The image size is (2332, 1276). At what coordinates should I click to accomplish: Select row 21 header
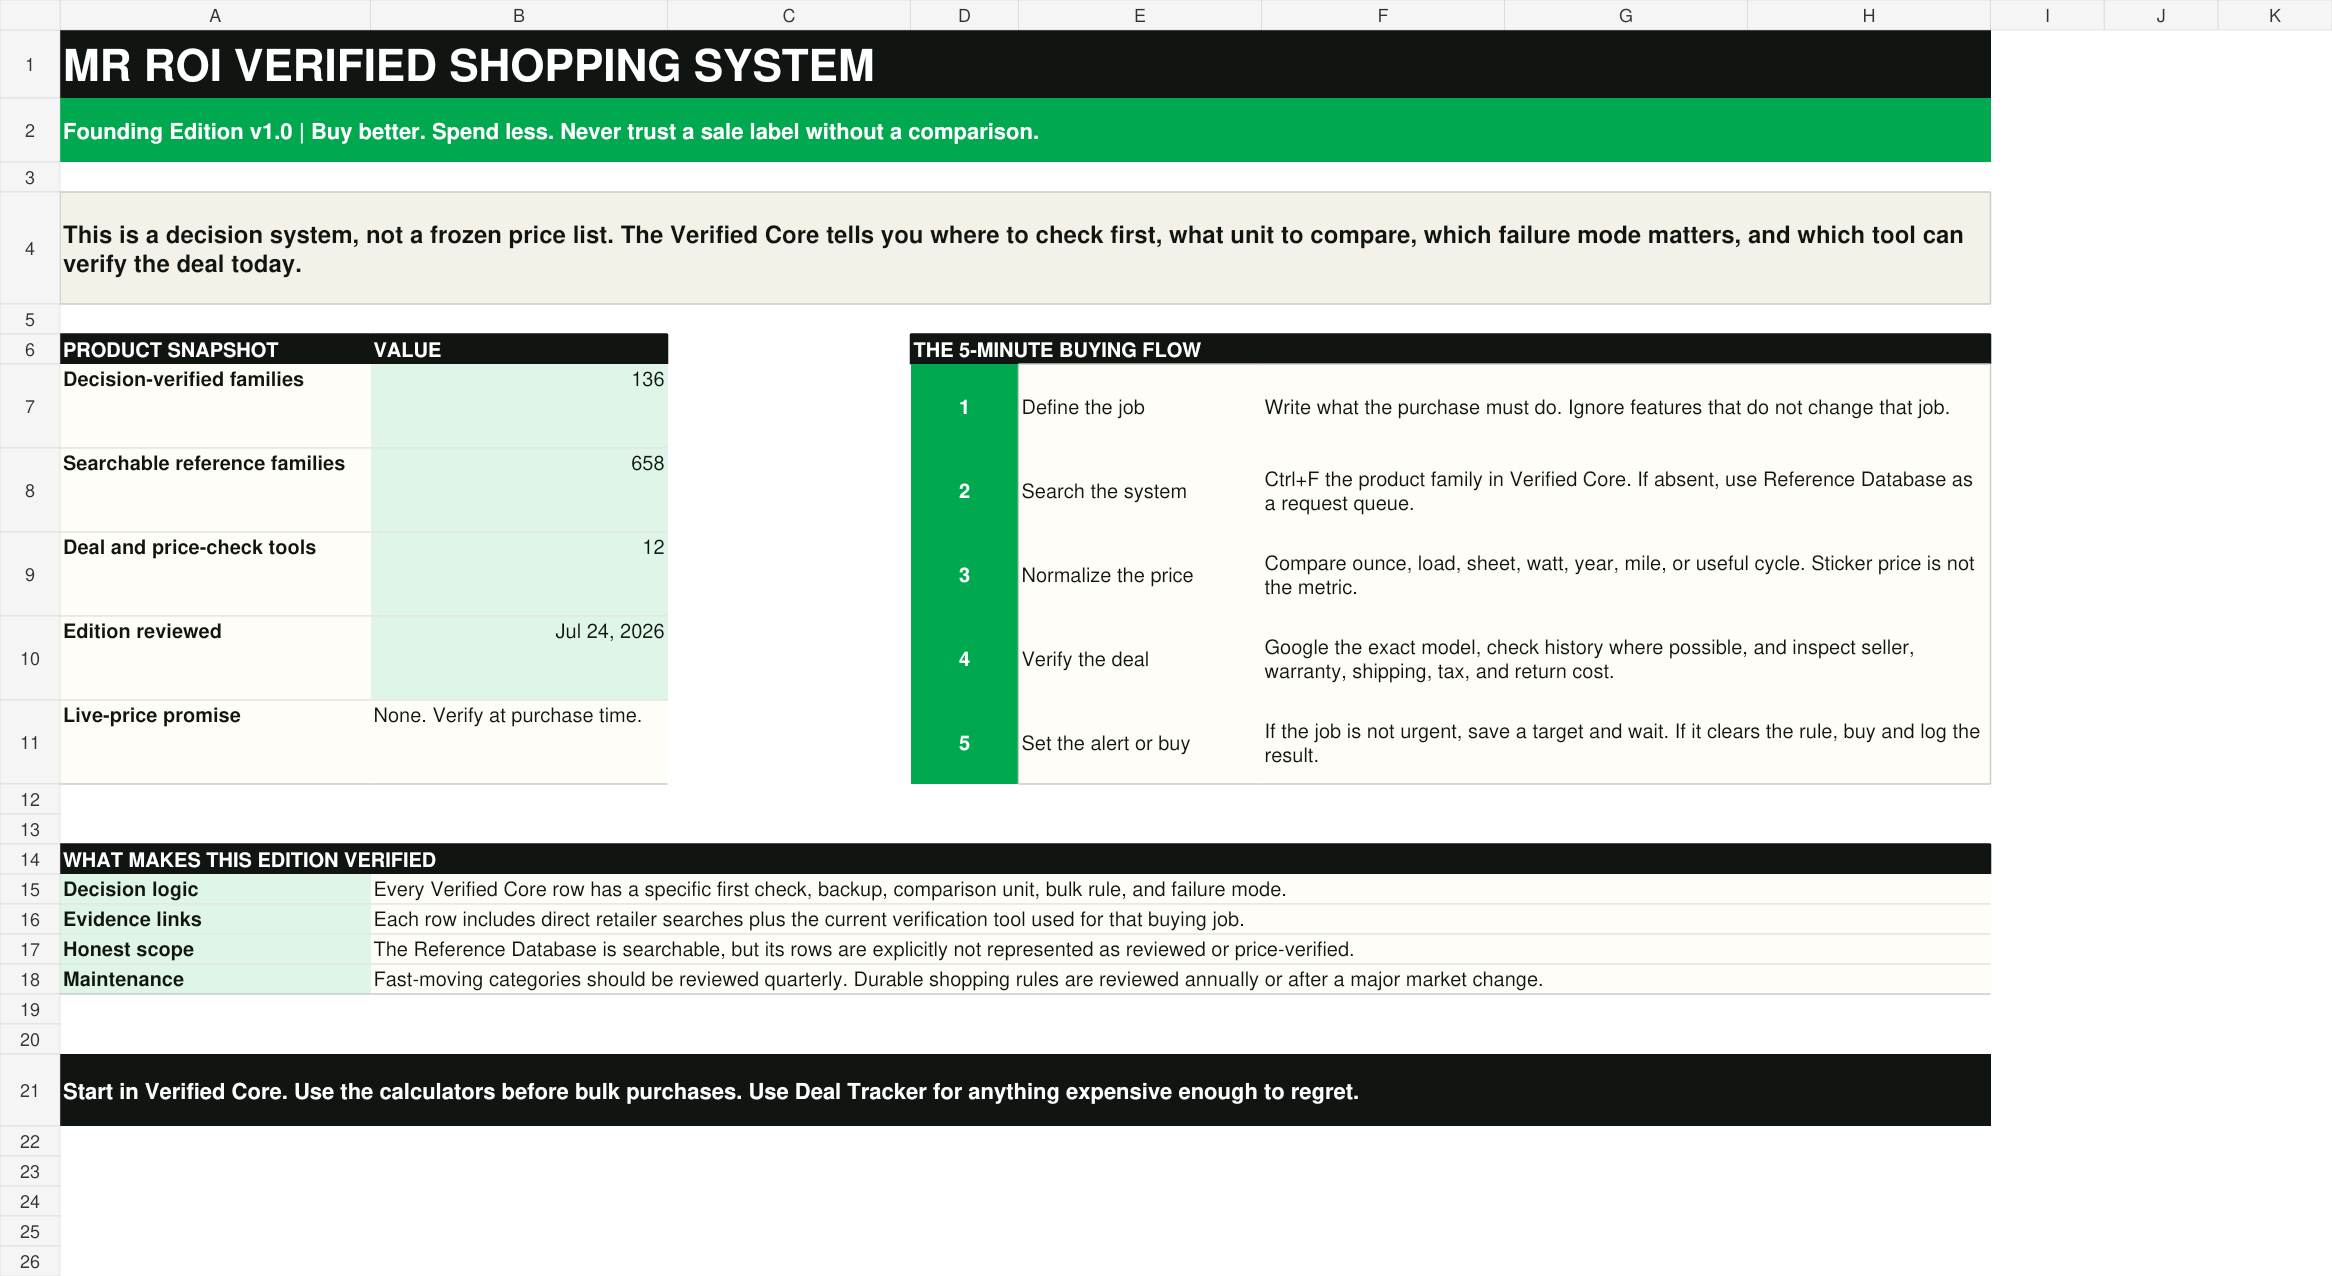coord(30,1090)
